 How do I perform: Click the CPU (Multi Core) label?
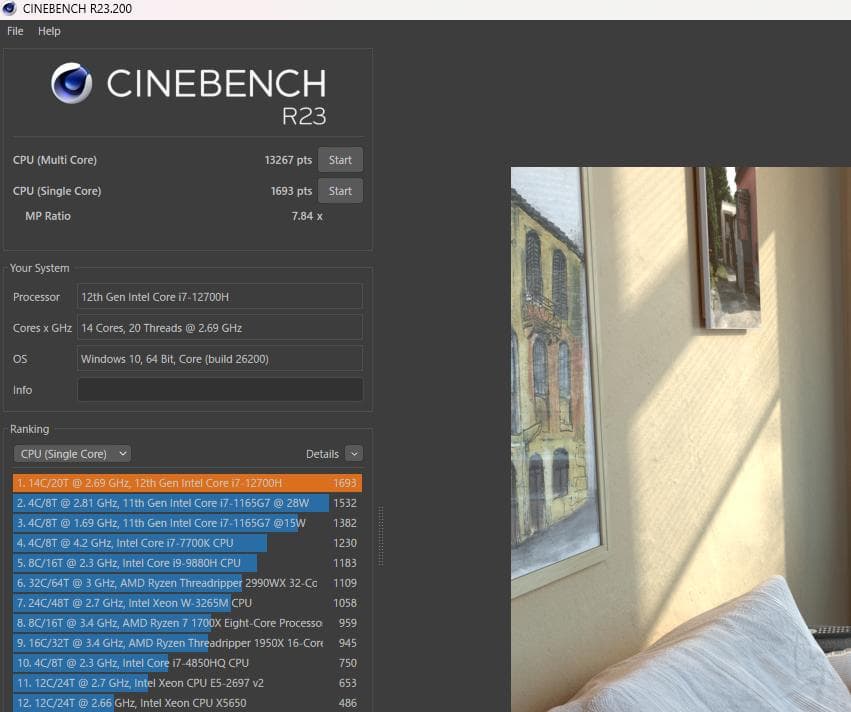coord(55,160)
